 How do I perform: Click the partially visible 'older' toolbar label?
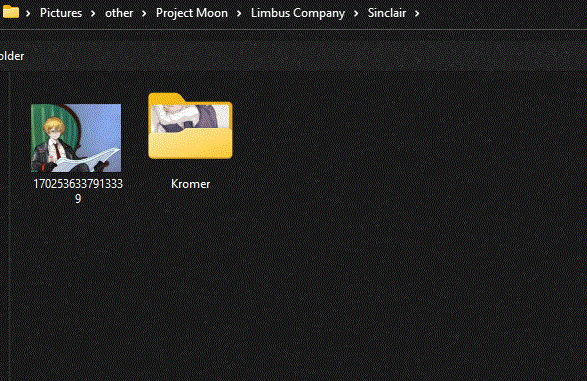[x=12, y=56]
